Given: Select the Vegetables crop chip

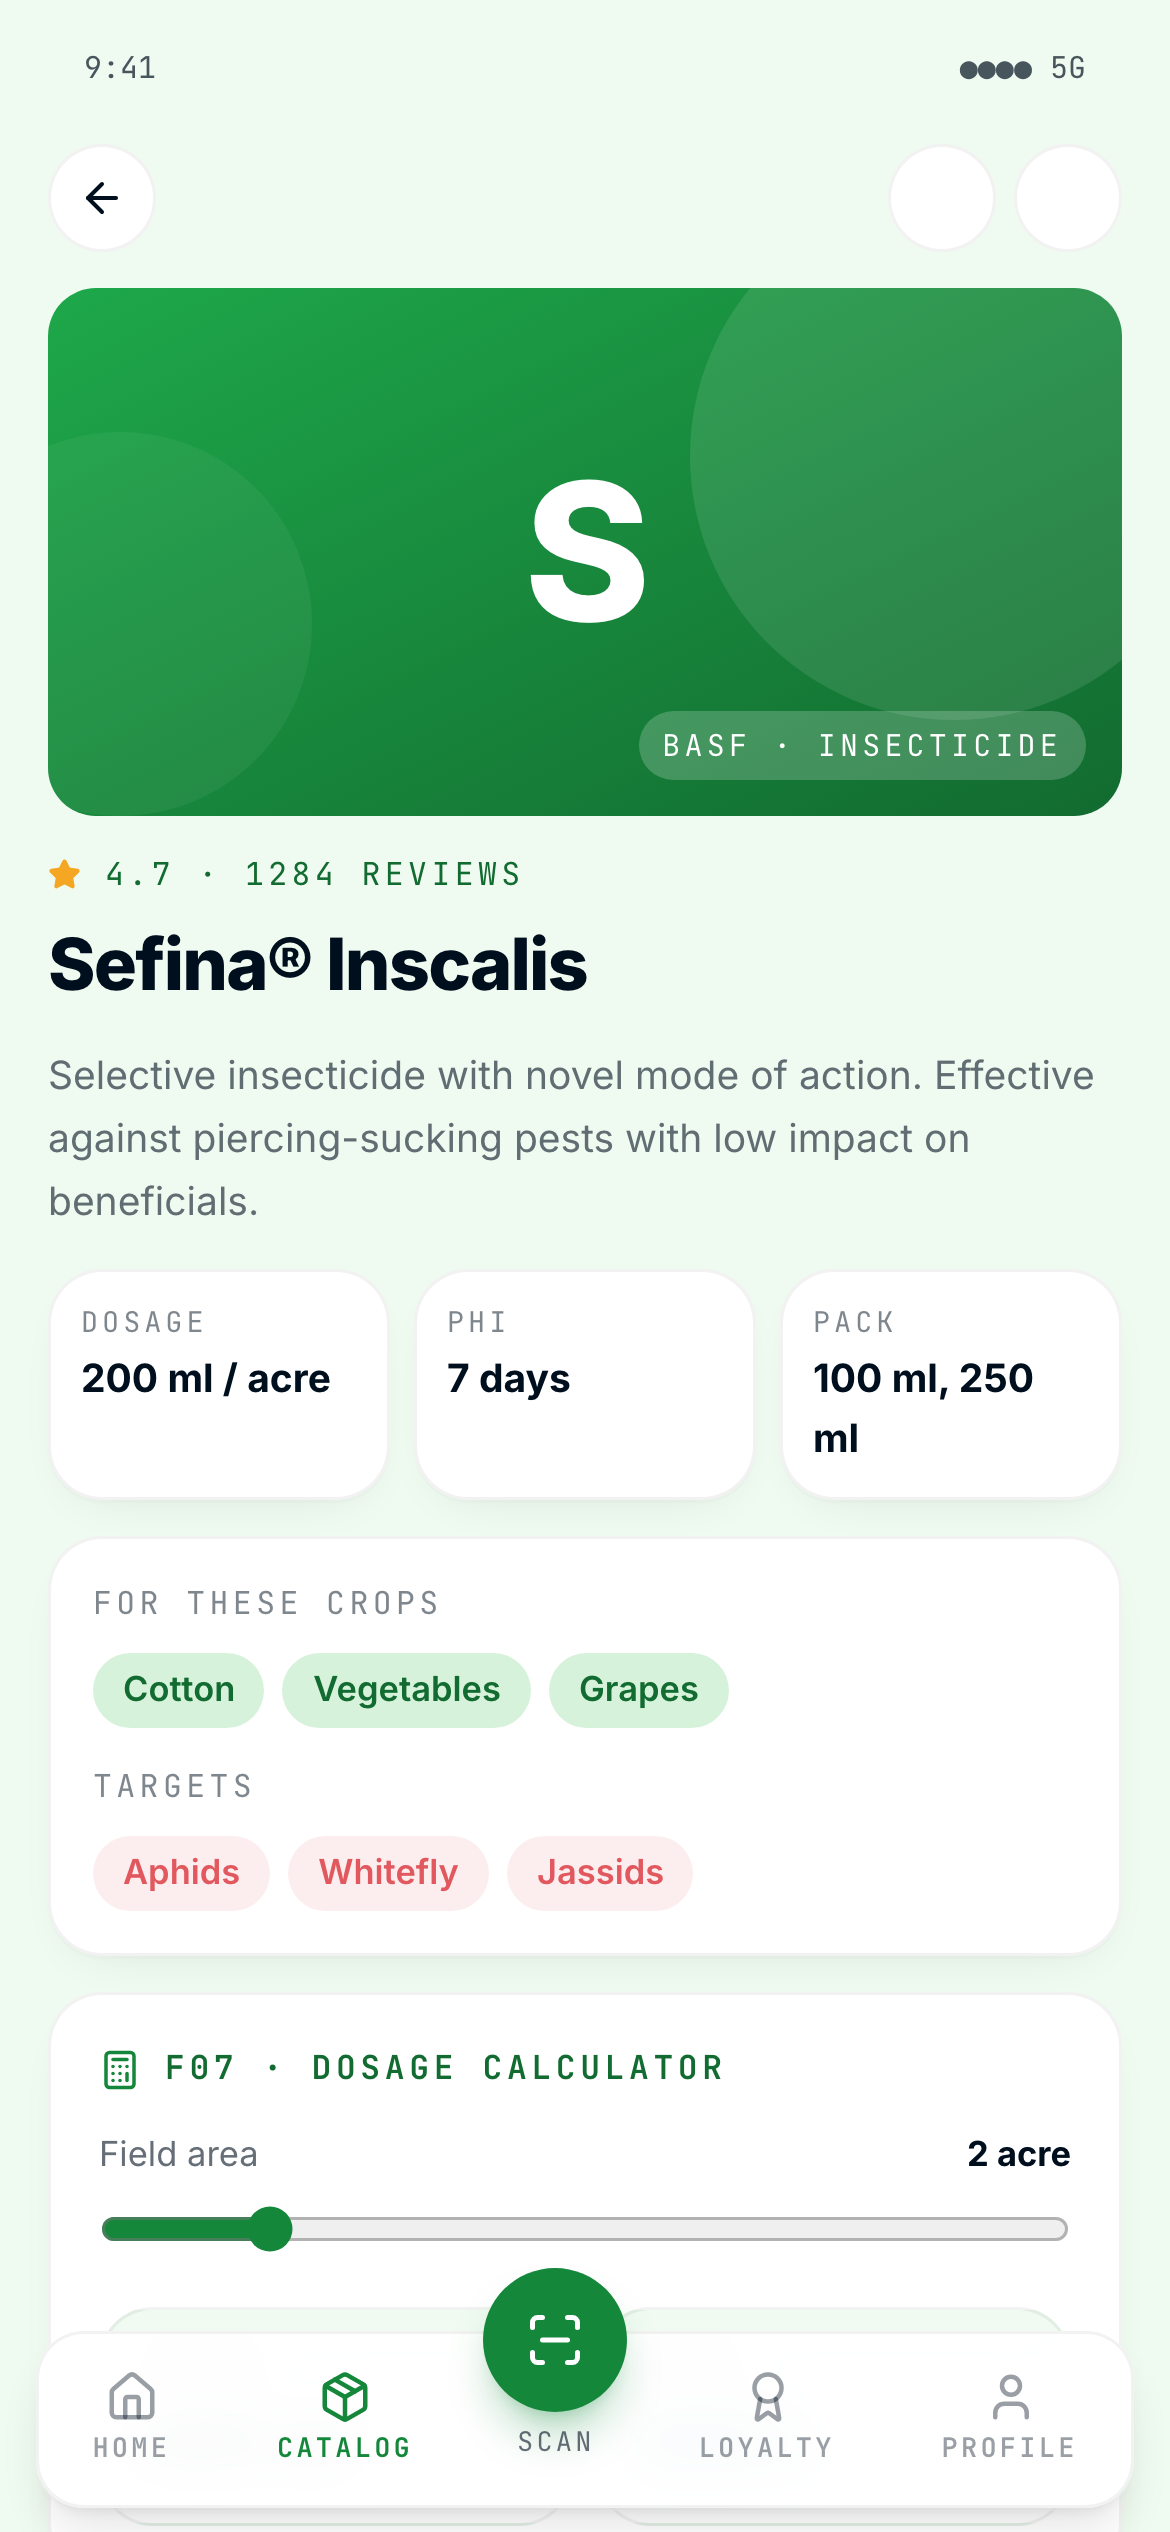Looking at the screenshot, I should [406, 1690].
